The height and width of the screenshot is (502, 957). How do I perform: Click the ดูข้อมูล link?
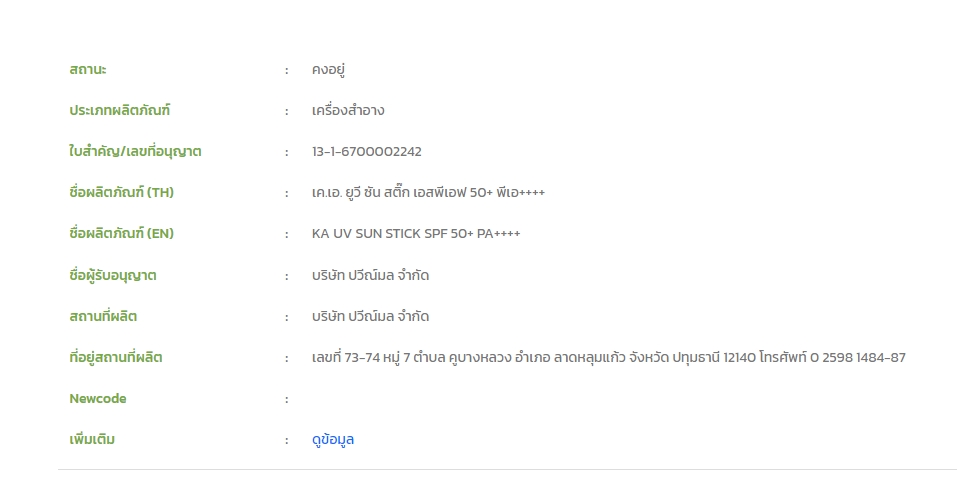[333, 440]
